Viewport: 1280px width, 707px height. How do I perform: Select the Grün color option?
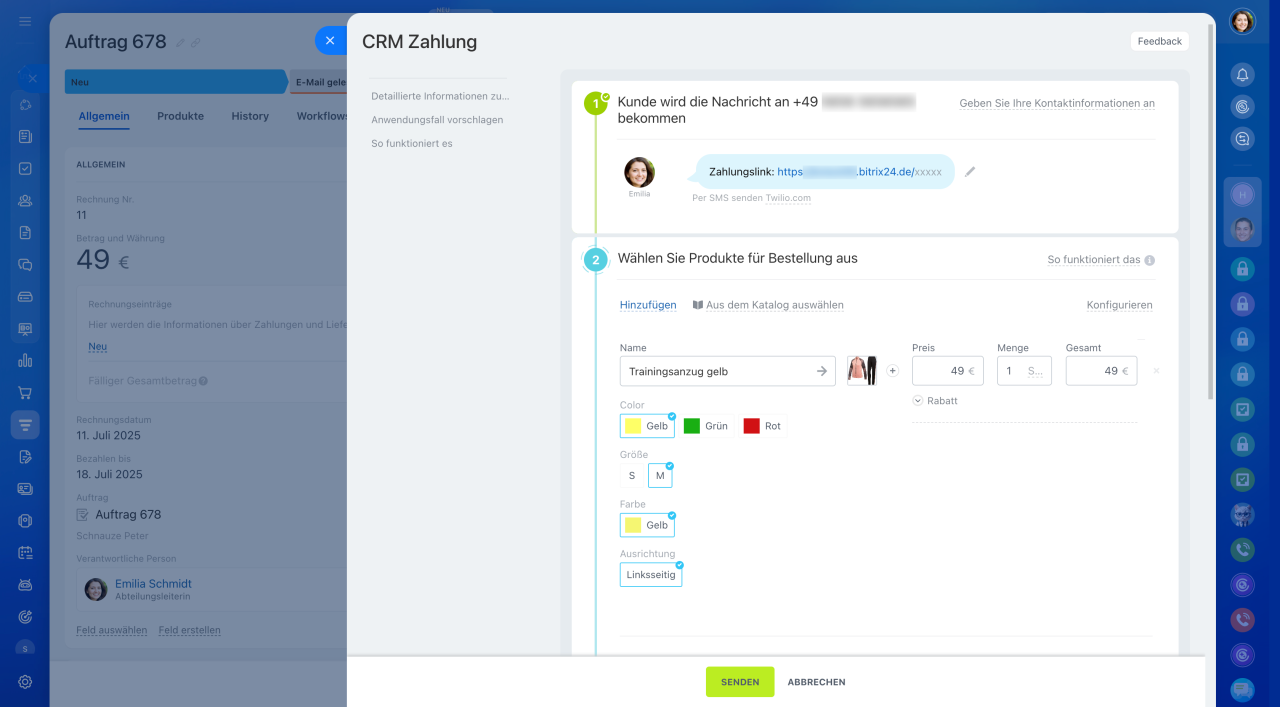coord(706,426)
